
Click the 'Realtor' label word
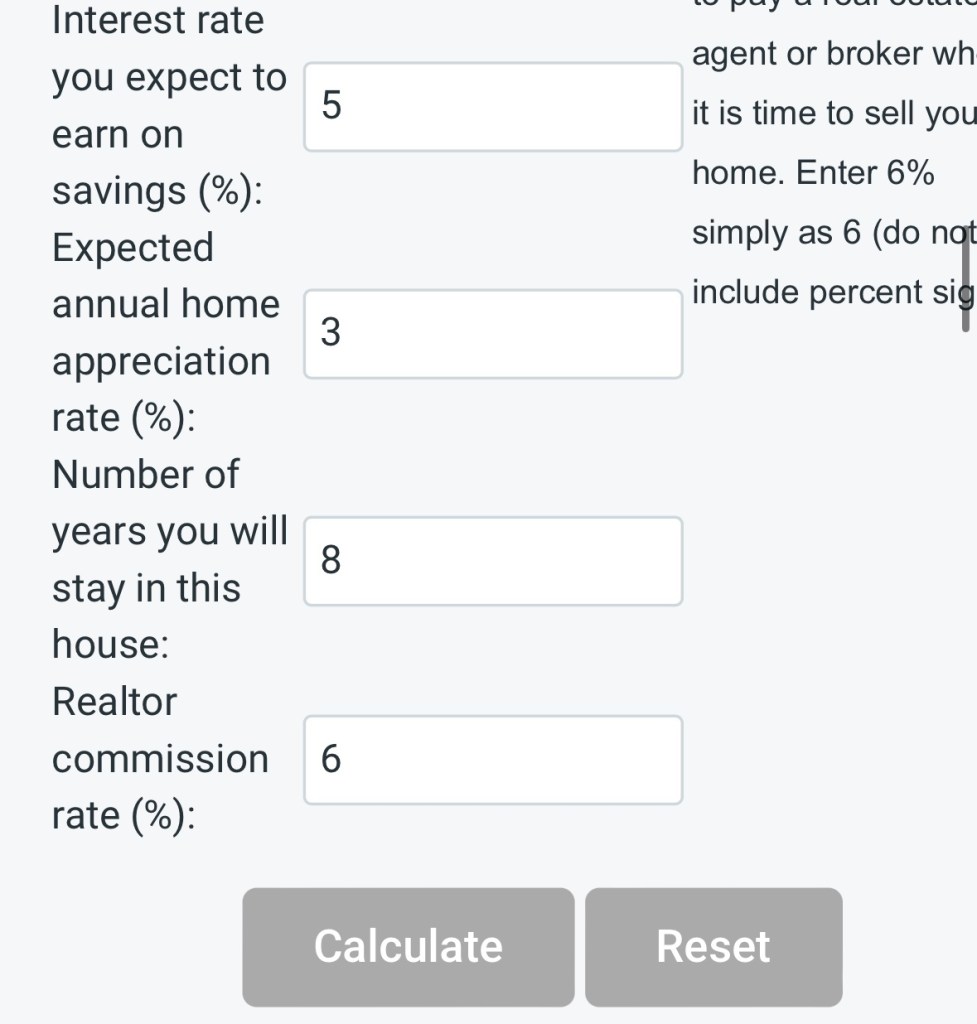(114, 702)
